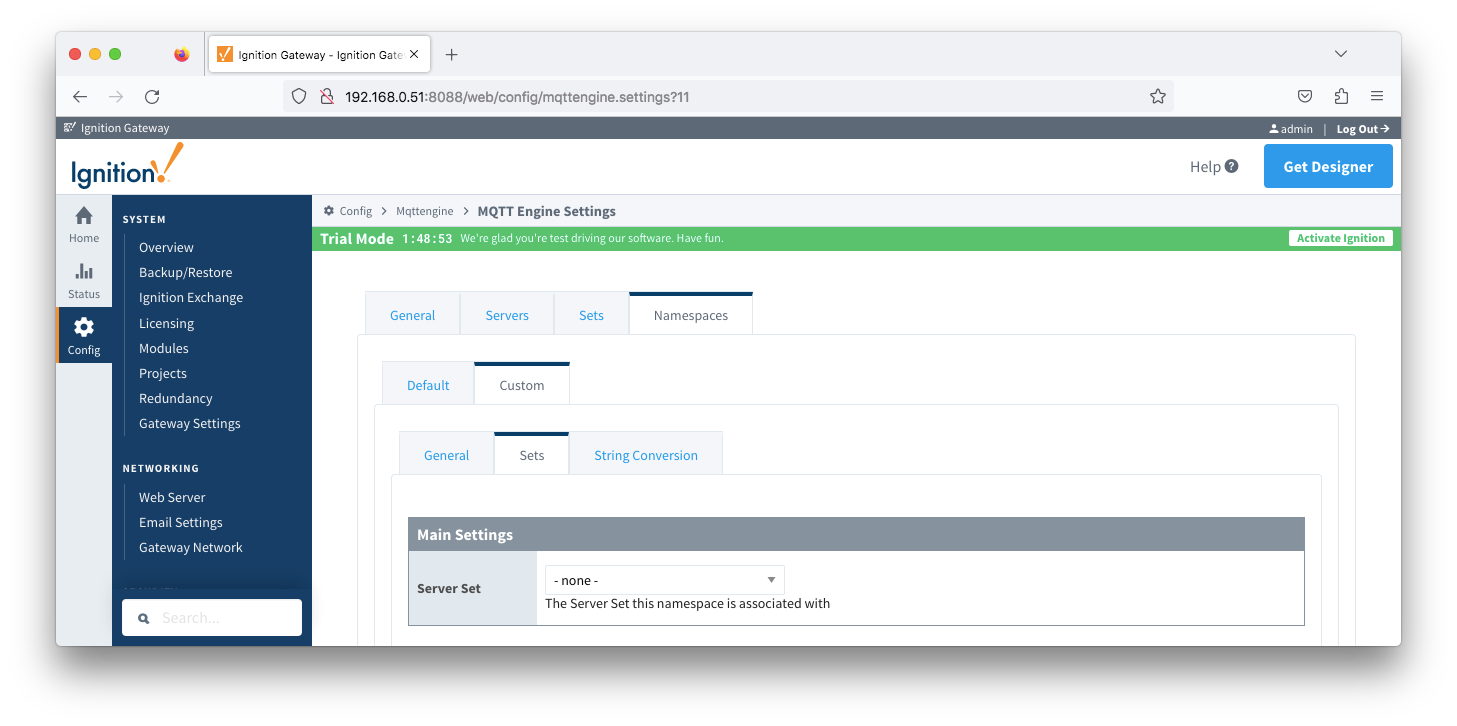Viewport: 1457px width, 726px height.
Task: Select the inner Sets tab under Custom
Action: pos(532,455)
